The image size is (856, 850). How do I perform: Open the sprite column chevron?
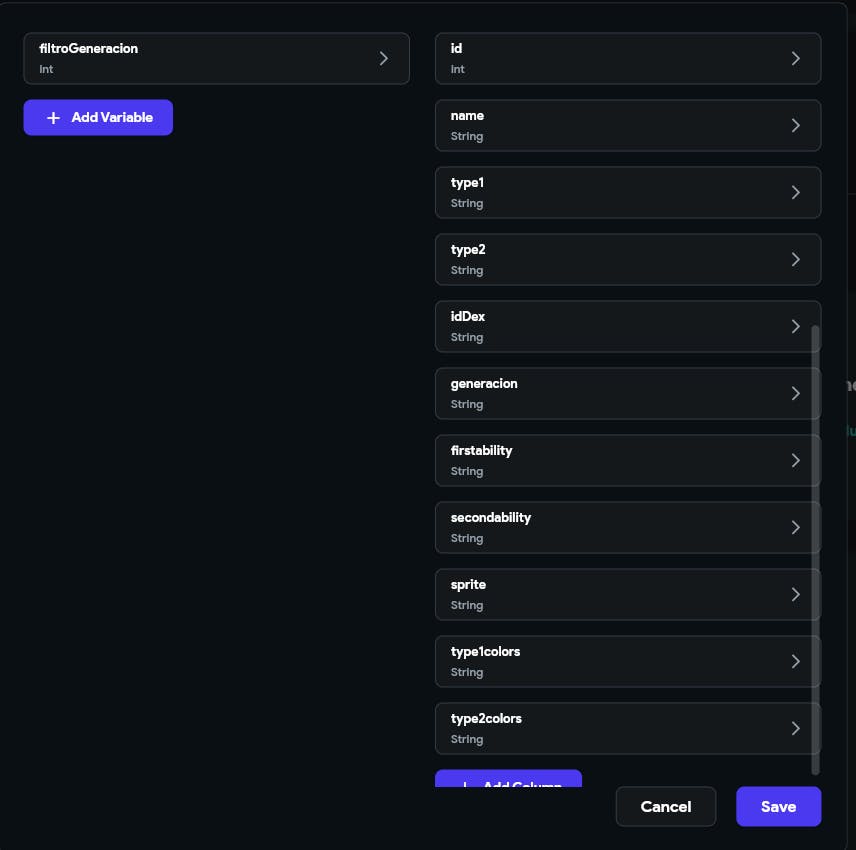(x=796, y=594)
